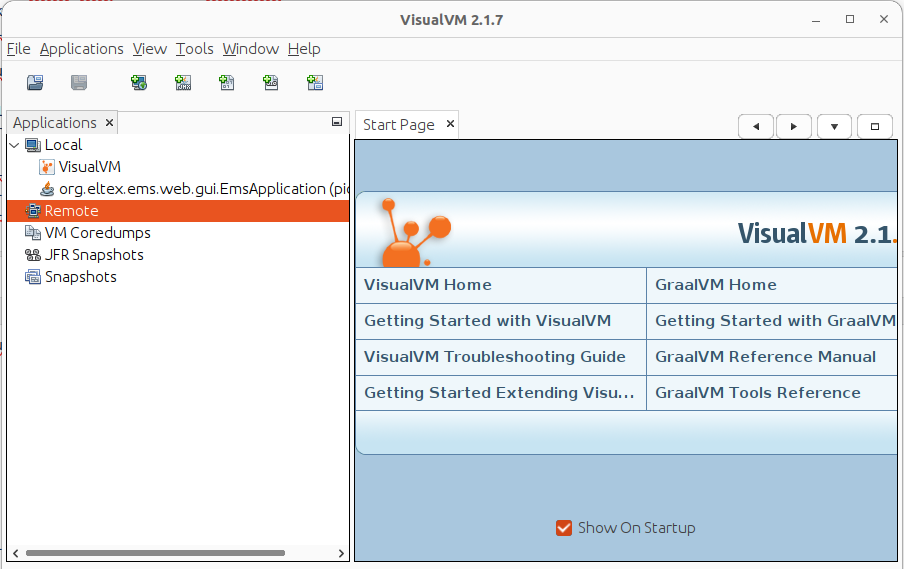904x569 pixels.
Task: Open the View menu
Action: (x=149, y=49)
